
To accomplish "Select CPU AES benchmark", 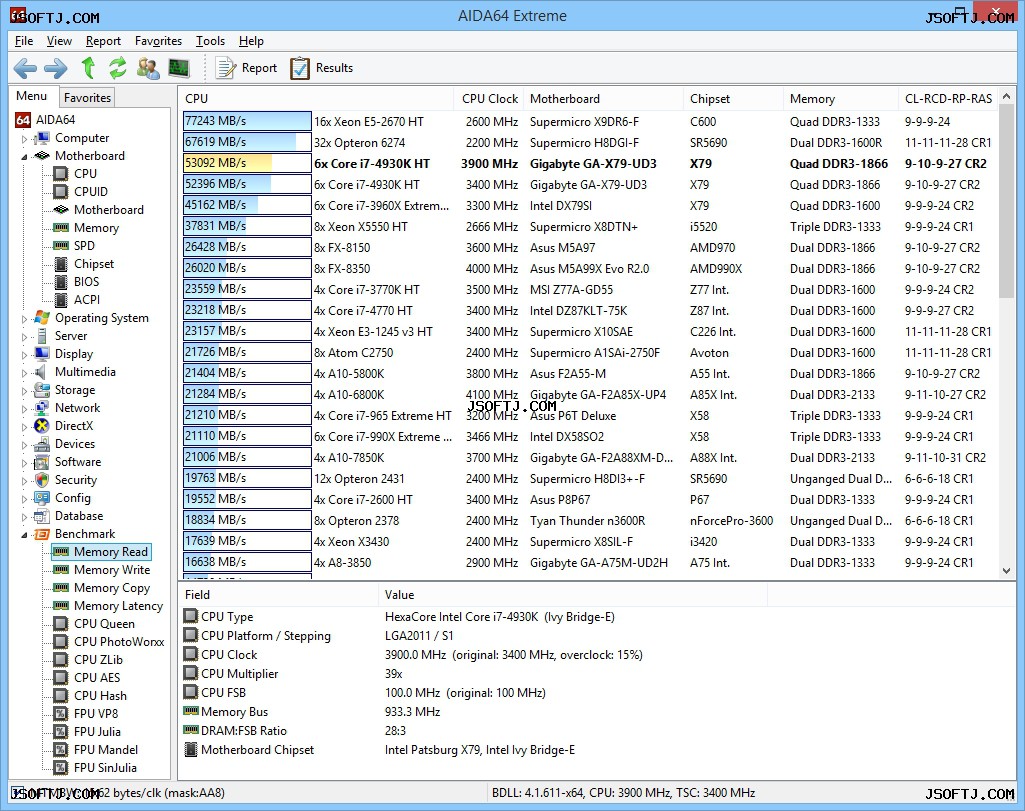I will click(87, 678).
